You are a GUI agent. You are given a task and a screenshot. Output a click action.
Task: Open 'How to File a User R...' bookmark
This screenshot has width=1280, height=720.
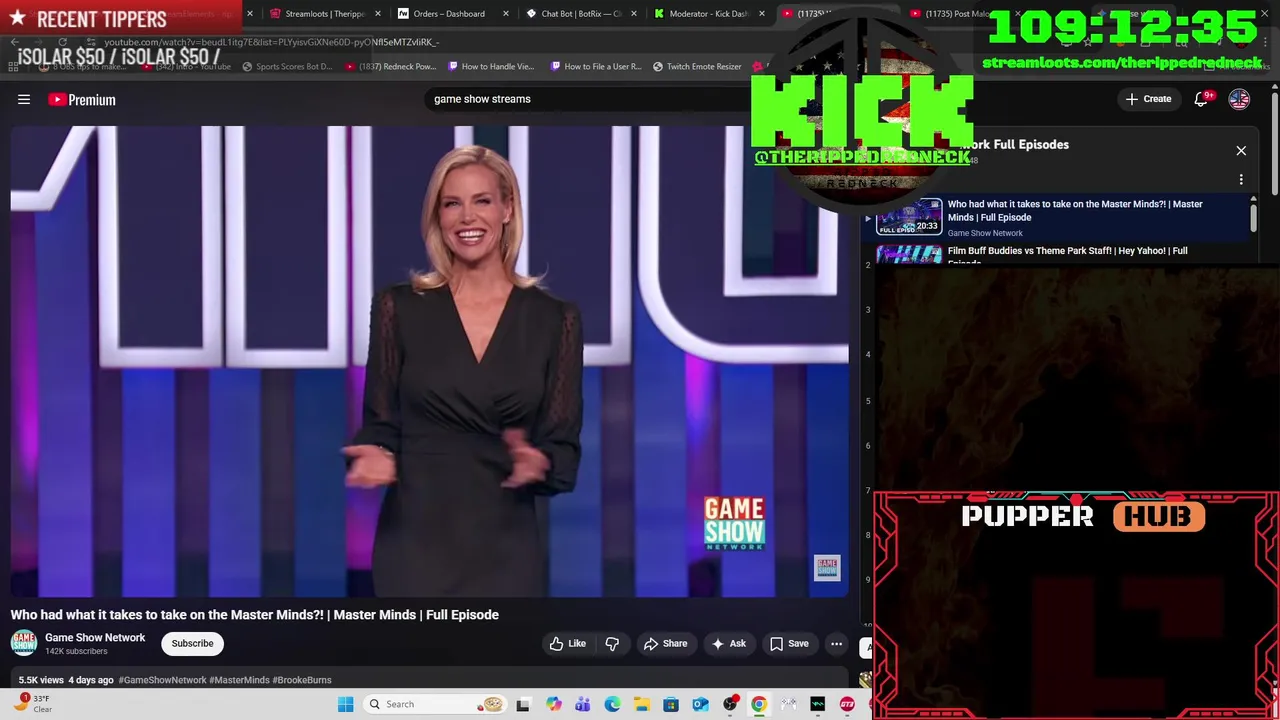click(x=595, y=67)
